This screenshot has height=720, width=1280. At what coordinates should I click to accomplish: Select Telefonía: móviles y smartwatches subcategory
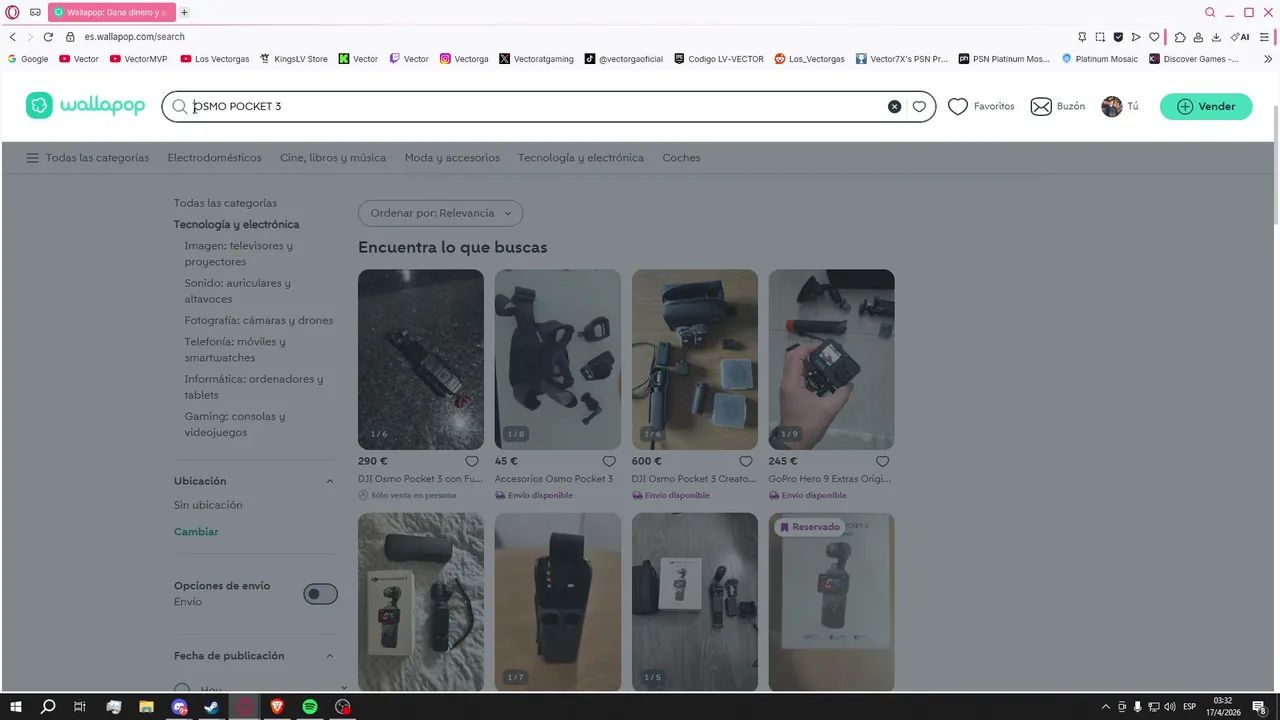235,350
